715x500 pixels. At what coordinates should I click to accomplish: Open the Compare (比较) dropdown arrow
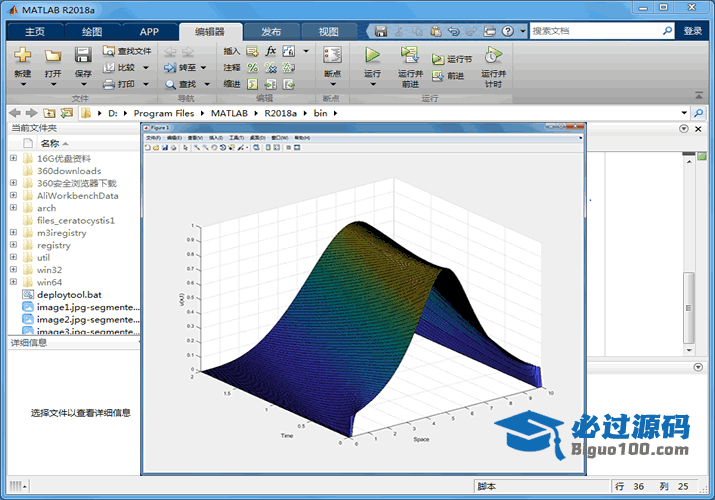[146, 67]
